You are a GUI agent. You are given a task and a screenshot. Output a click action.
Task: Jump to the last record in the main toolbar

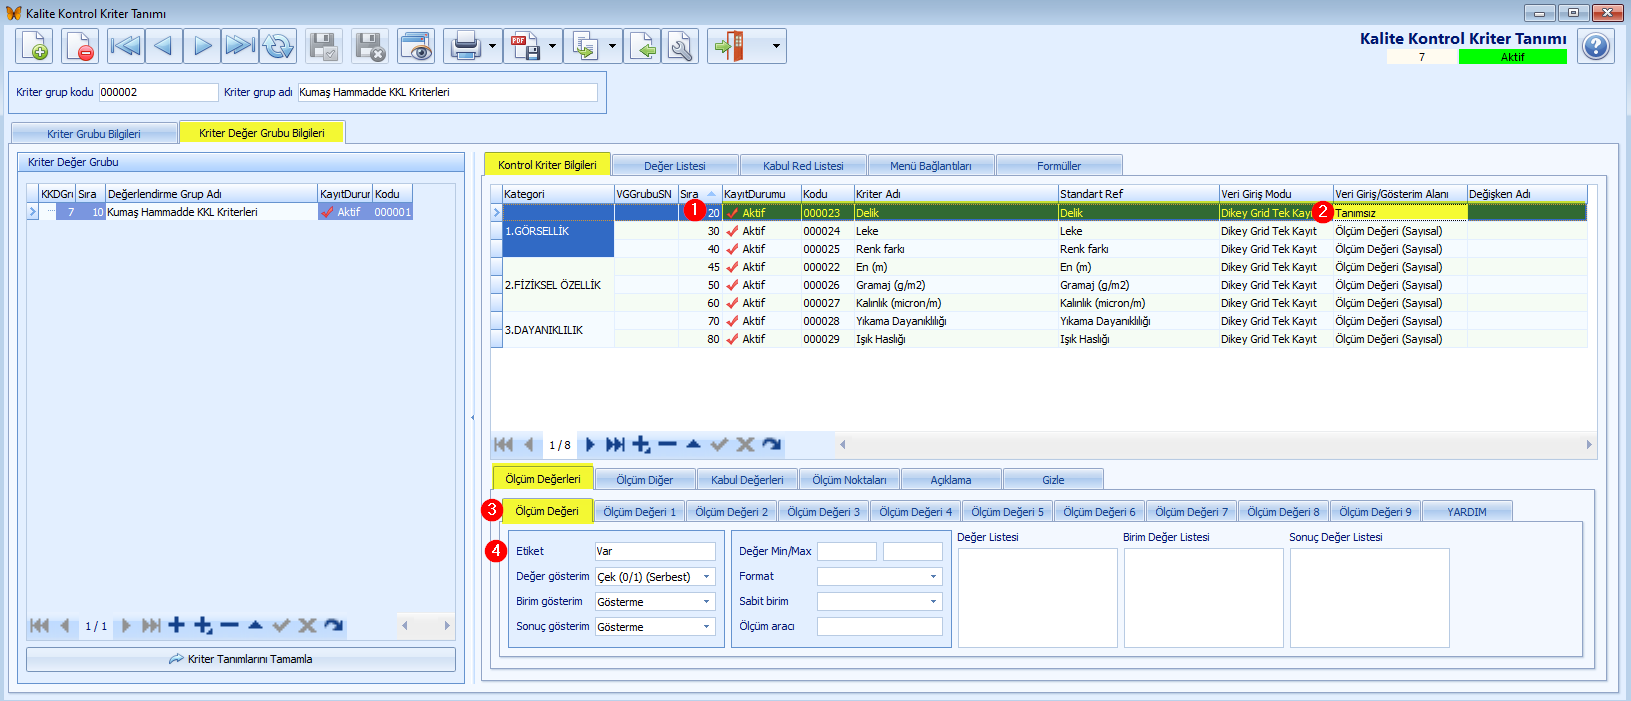tap(240, 46)
